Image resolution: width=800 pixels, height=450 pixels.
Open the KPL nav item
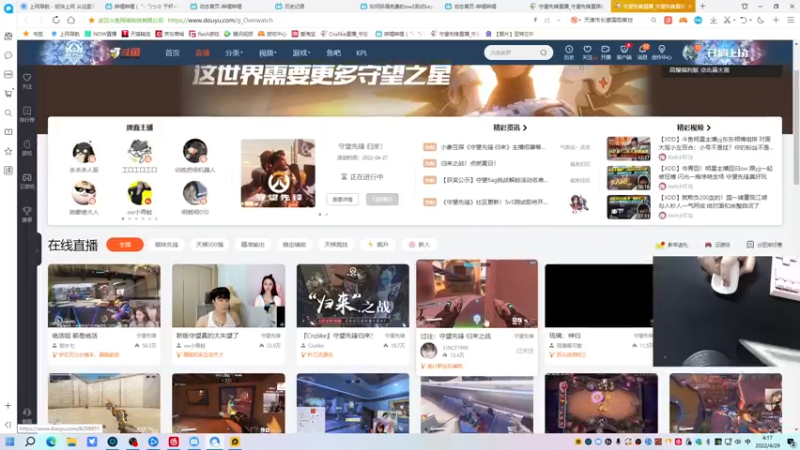[362, 53]
